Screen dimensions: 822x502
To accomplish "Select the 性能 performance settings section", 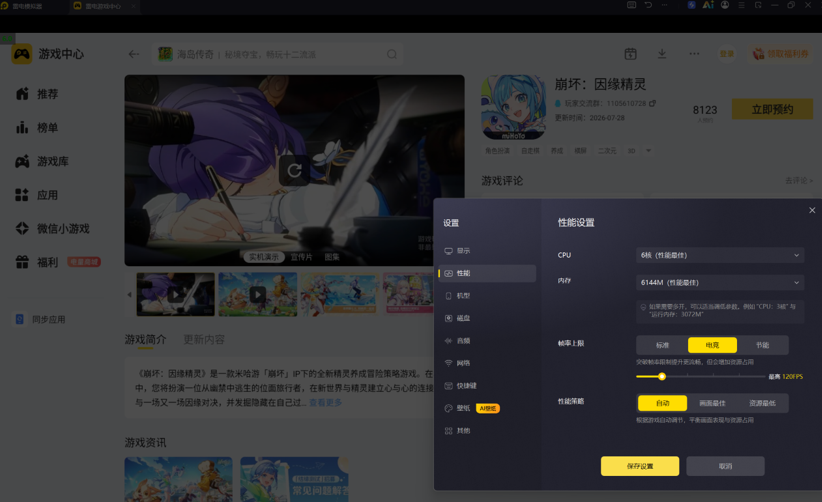I will coord(486,273).
